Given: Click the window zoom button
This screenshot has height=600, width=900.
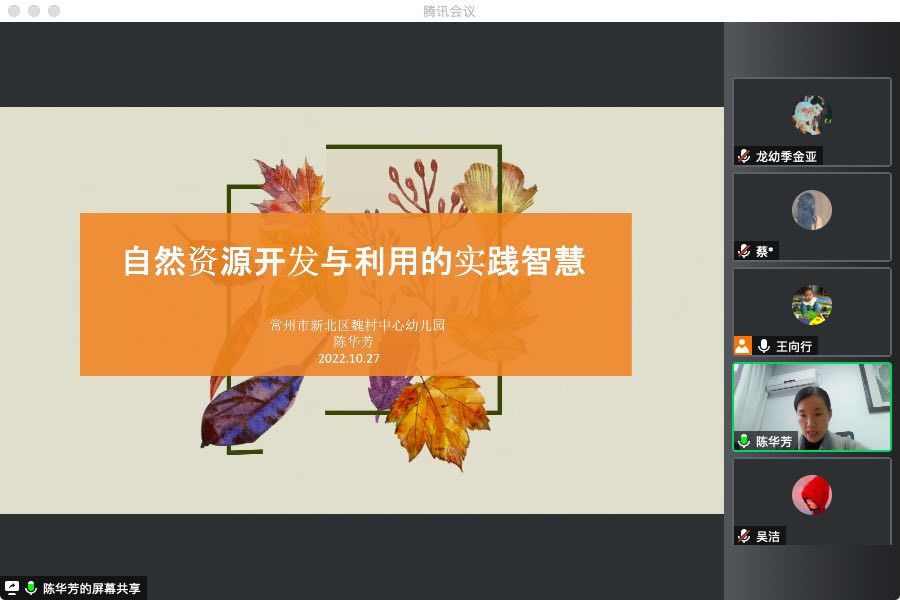Looking at the screenshot, I should [54, 10].
